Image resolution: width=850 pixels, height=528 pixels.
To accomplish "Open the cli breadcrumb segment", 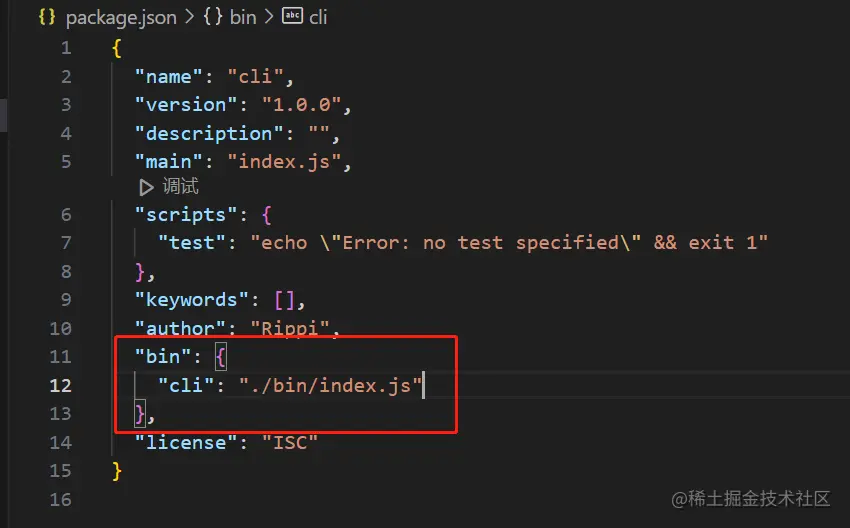I will pyautogui.click(x=317, y=17).
